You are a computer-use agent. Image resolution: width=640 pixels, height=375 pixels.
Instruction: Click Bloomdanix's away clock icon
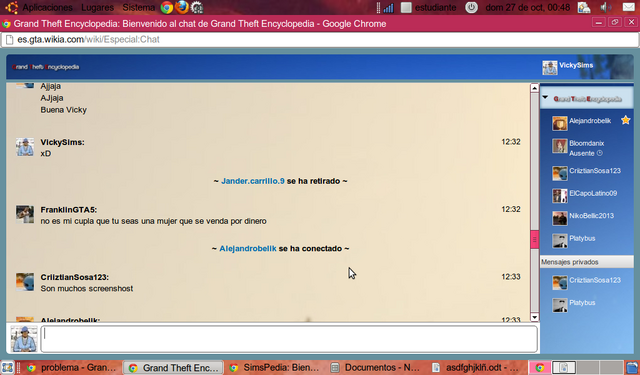tap(600, 153)
